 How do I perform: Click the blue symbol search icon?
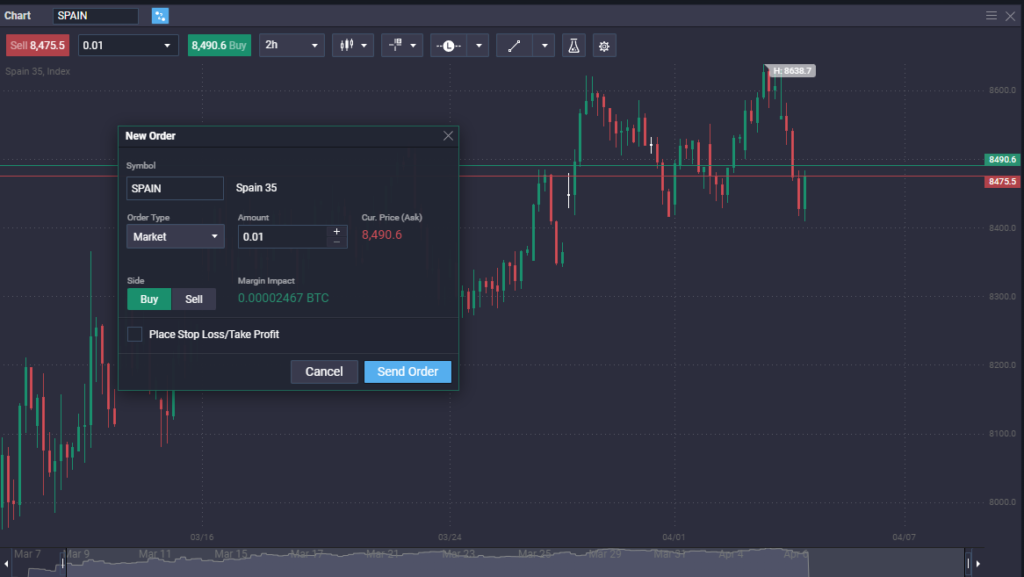coord(160,15)
